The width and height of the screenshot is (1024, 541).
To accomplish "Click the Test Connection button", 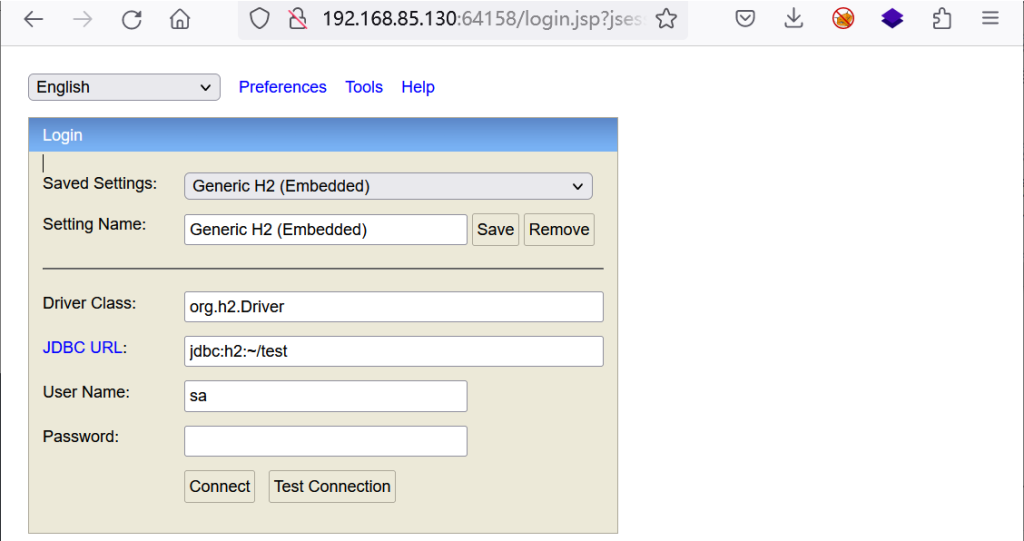I will point(332,487).
